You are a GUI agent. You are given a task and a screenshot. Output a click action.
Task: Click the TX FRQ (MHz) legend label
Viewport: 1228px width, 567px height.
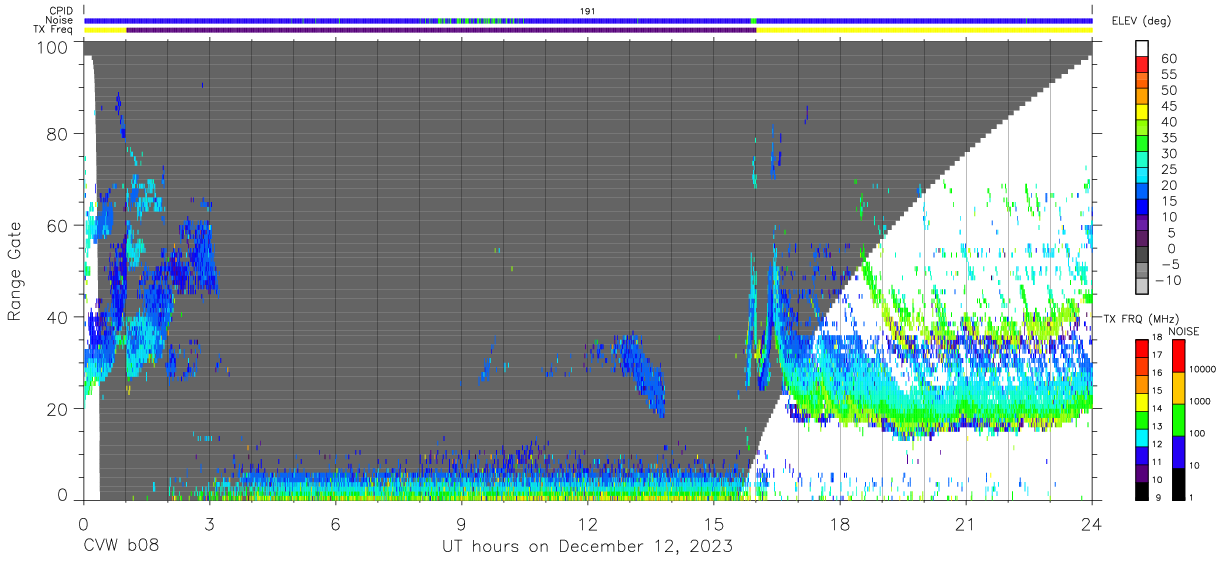[1138, 318]
